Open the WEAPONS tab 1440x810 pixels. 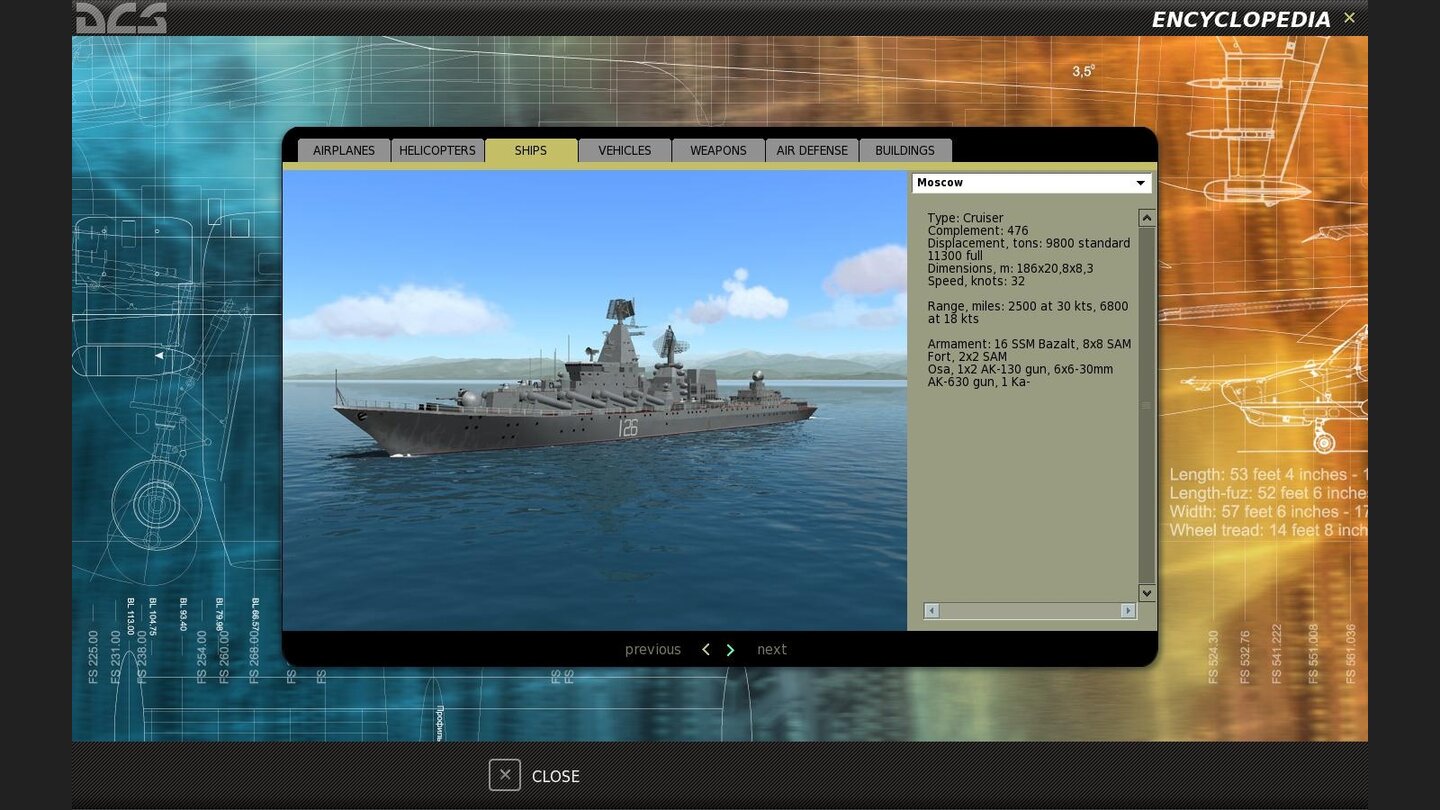pyautogui.click(x=718, y=150)
